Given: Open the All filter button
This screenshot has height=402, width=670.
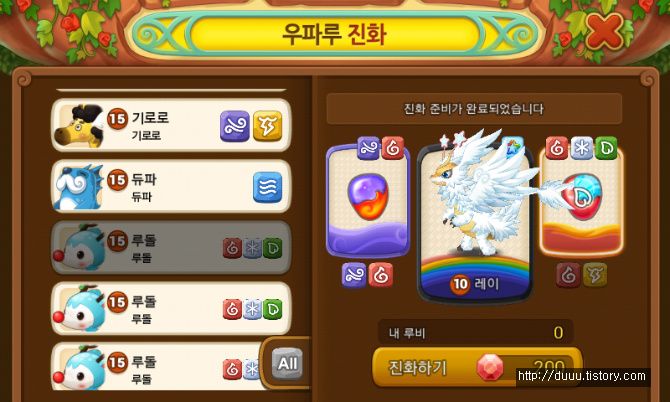Looking at the screenshot, I should pyautogui.click(x=287, y=364).
